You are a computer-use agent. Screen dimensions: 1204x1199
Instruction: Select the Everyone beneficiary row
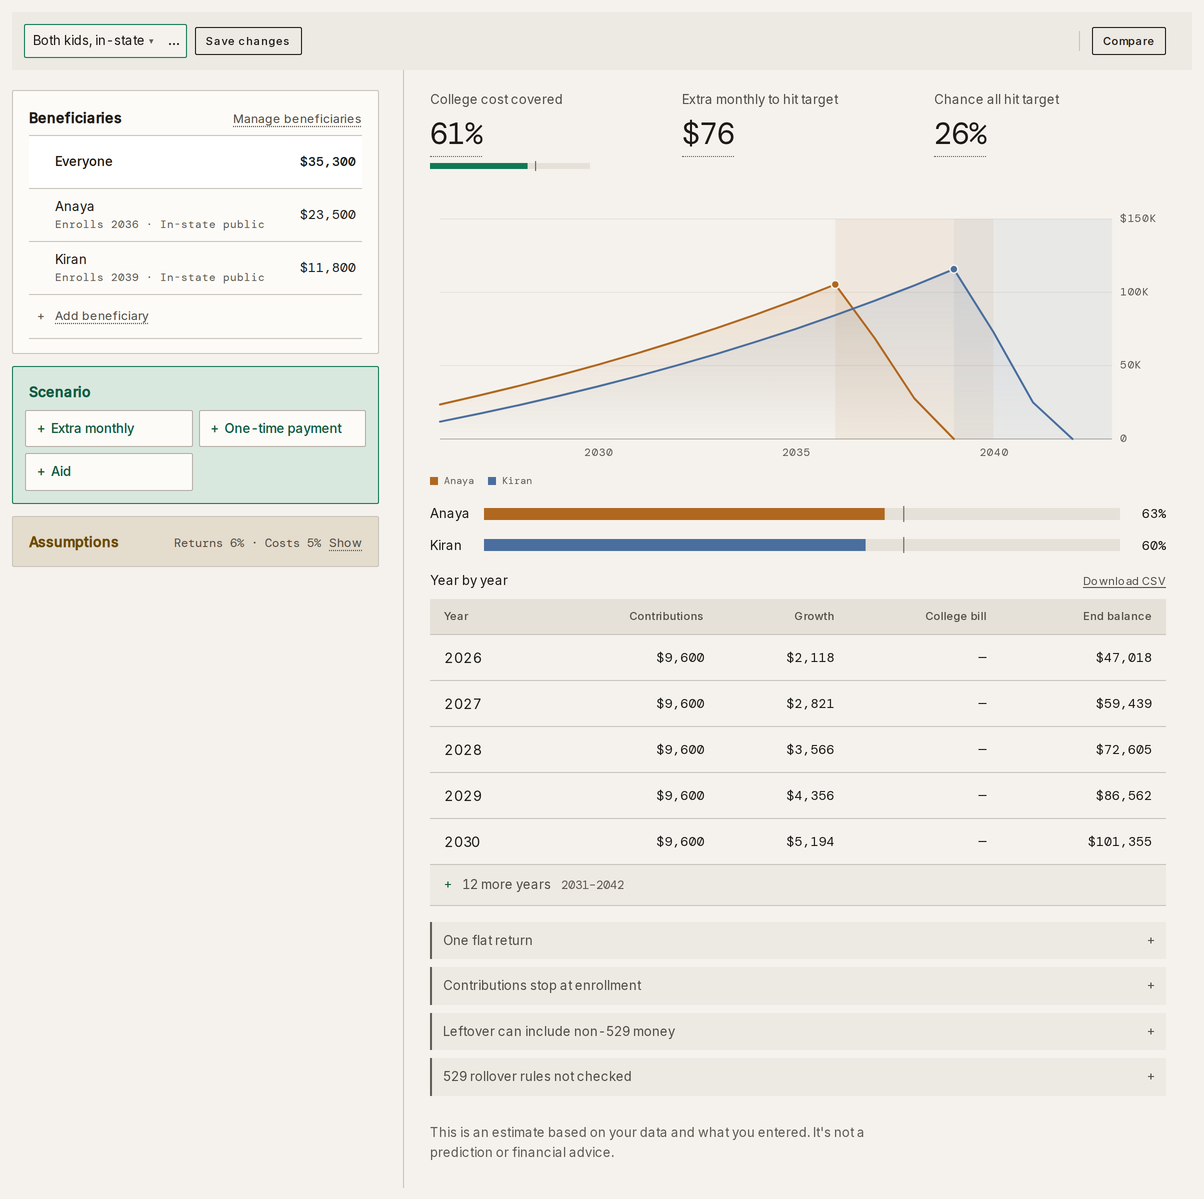click(195, 162)
